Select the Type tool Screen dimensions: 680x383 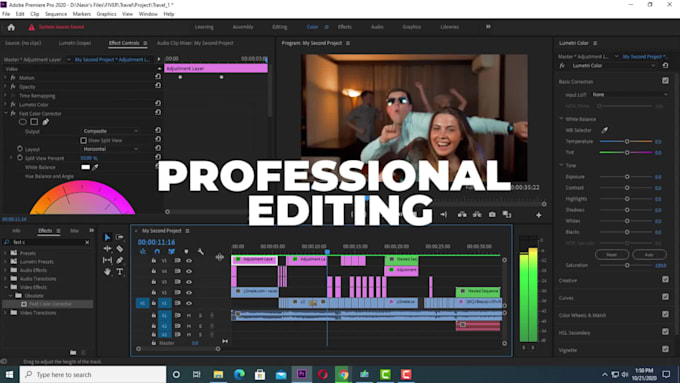(x=120, y=272)
